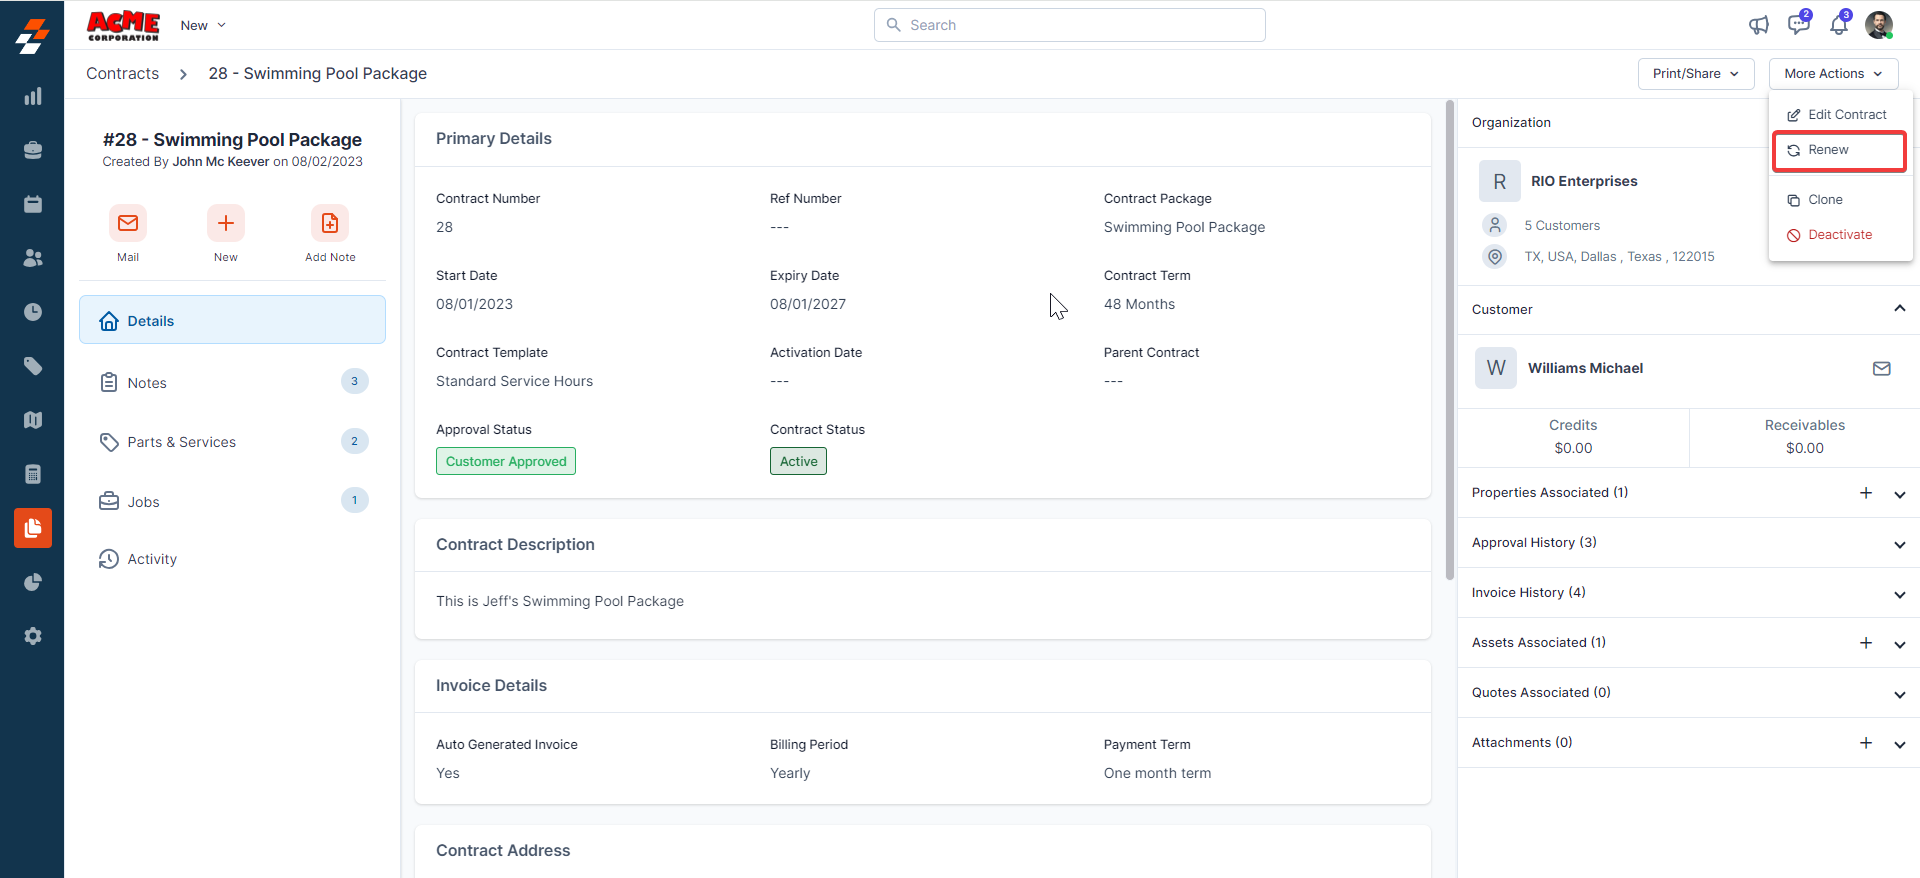This screenshot has height=878, width=1920.
Task: Expand the Invoice History section
Action: 1899,594
